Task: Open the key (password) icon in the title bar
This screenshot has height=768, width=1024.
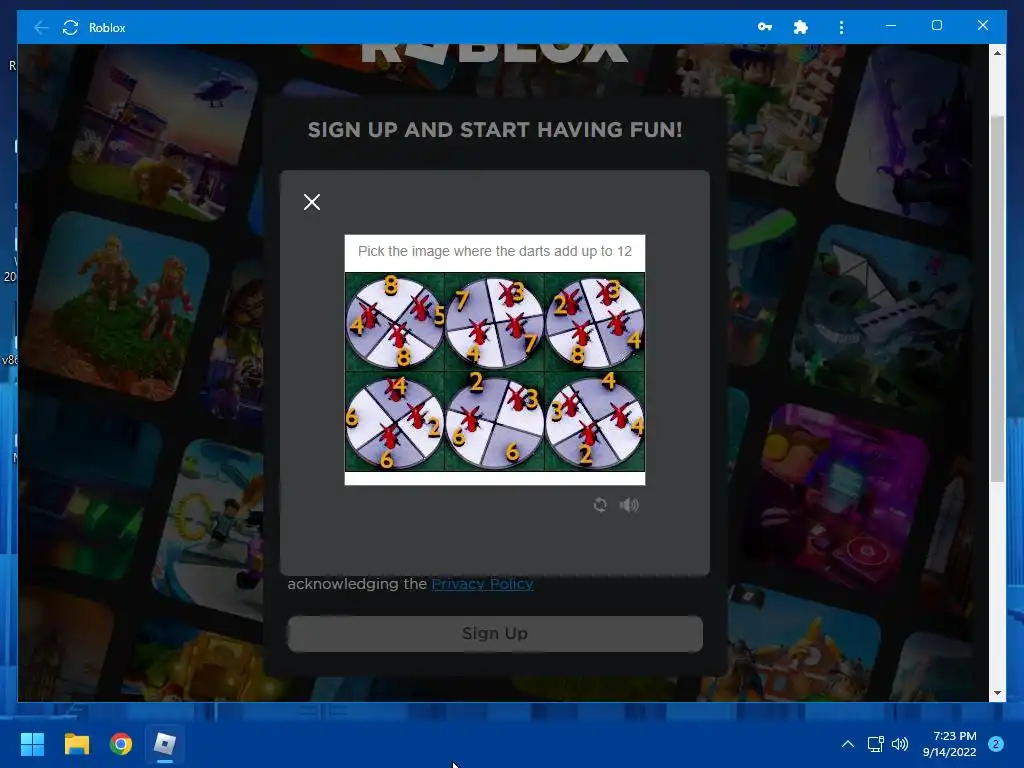Action: tap(765, 27)
